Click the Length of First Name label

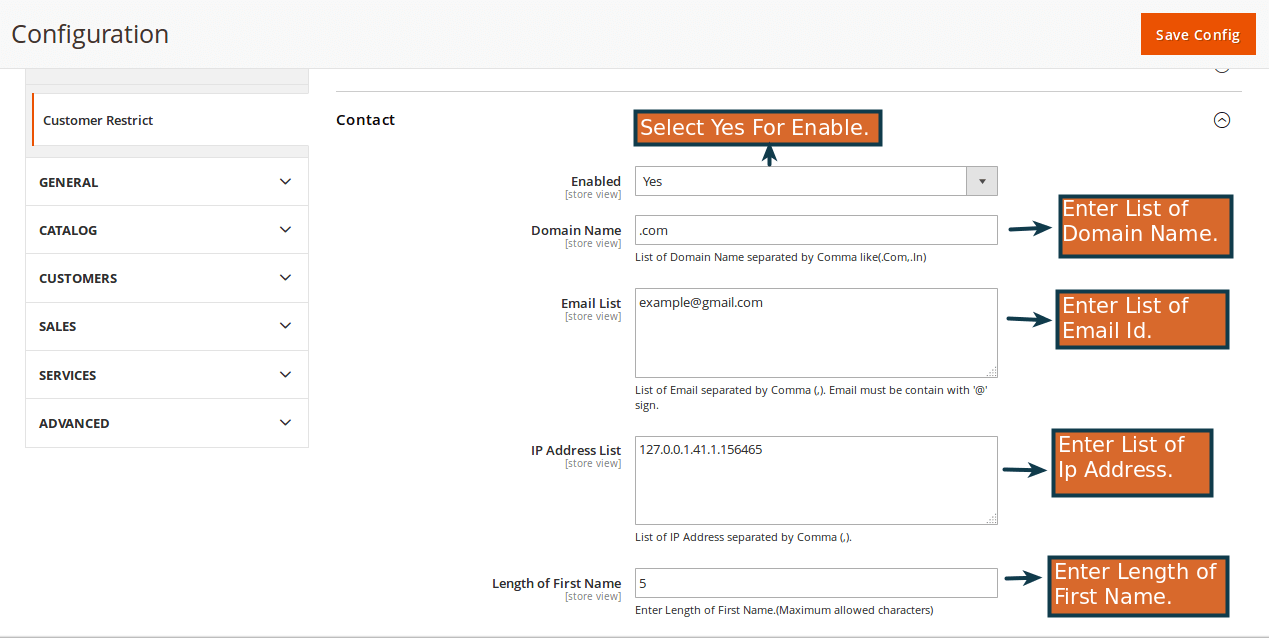coord(556,583)
